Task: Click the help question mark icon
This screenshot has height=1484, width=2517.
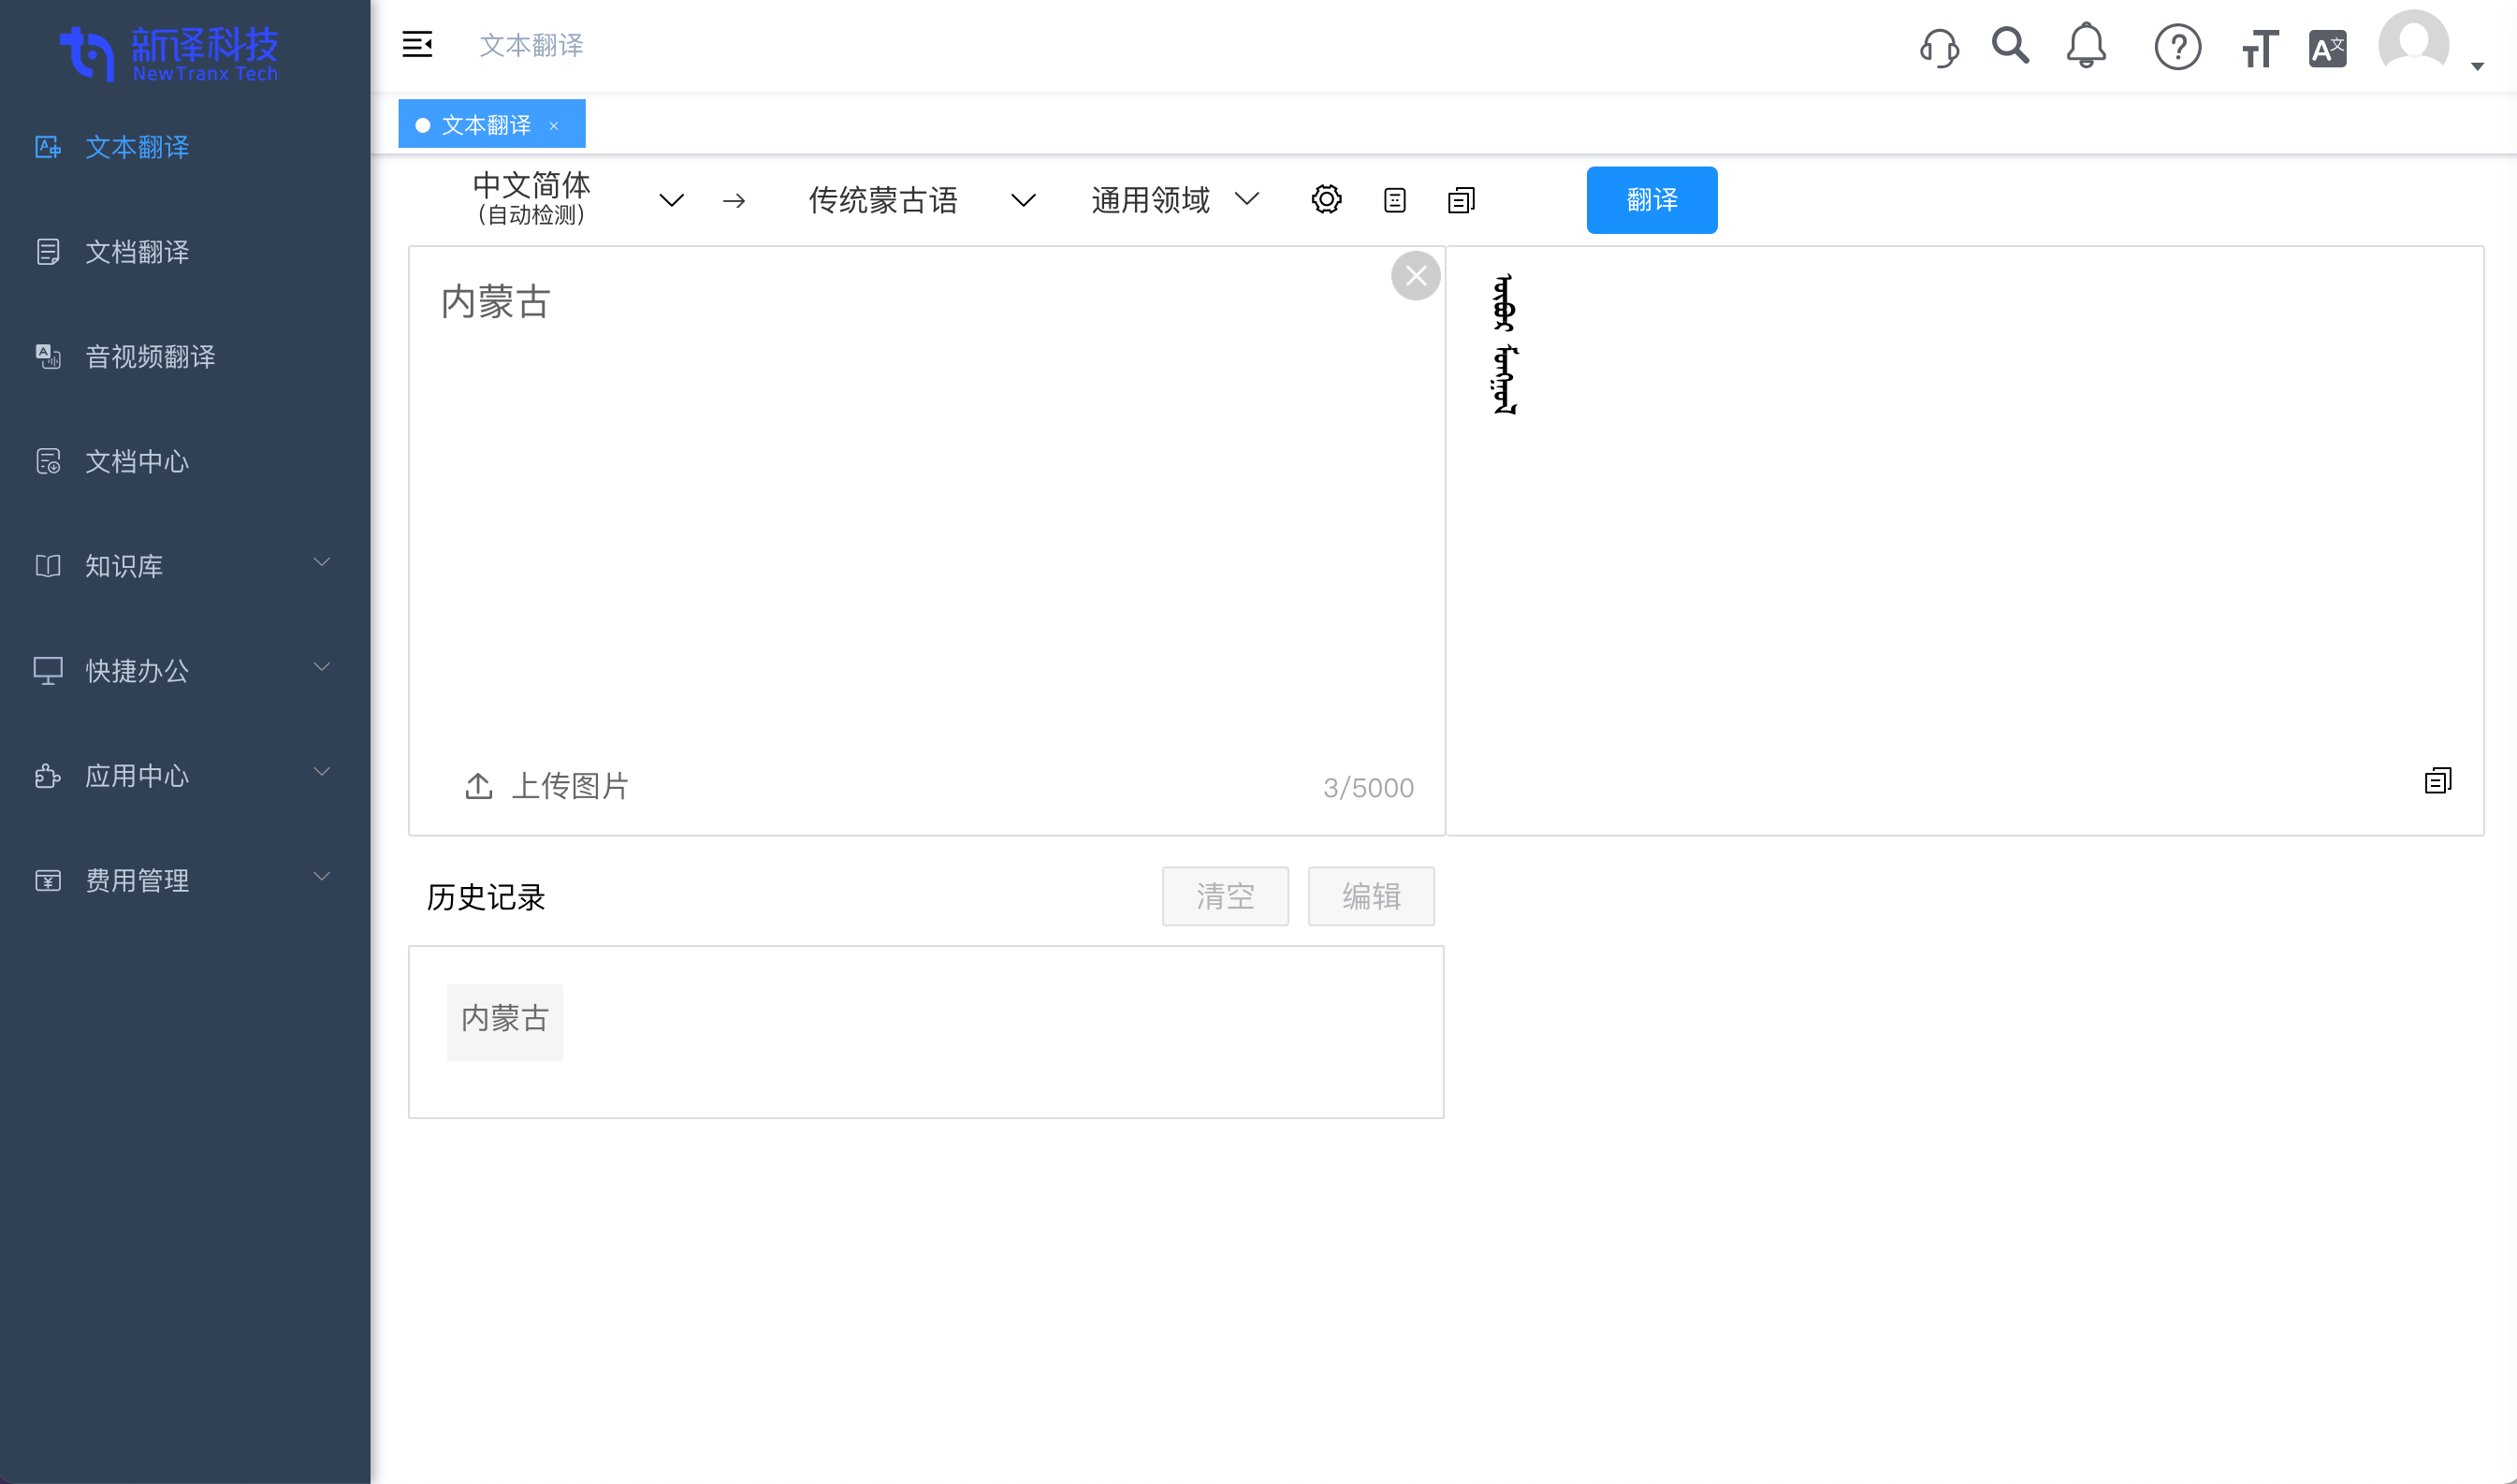Action: (x=2179, y=47)
